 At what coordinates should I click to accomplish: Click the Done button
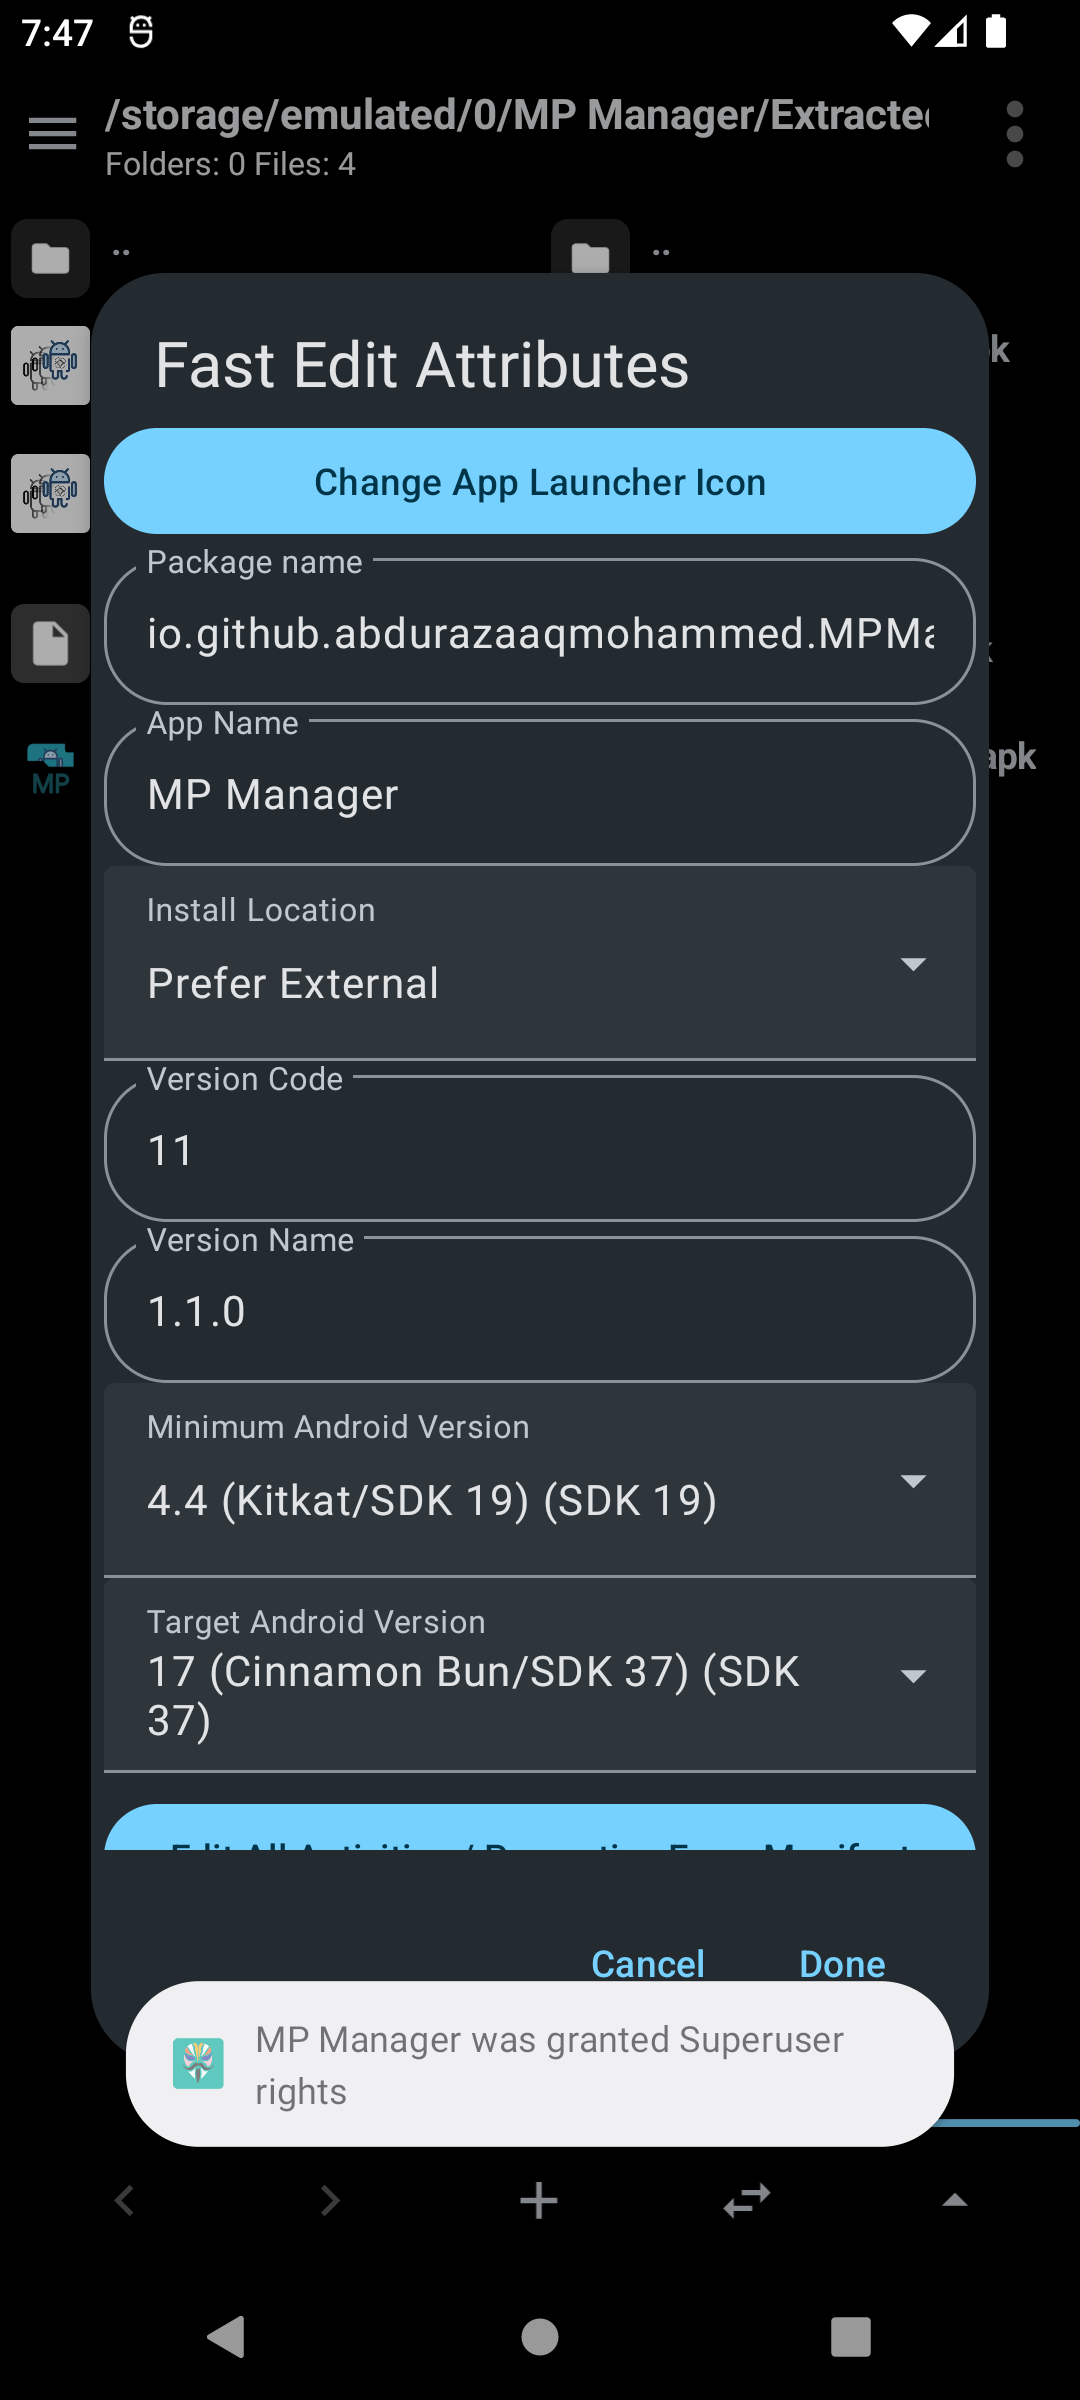click(842, 1963)
